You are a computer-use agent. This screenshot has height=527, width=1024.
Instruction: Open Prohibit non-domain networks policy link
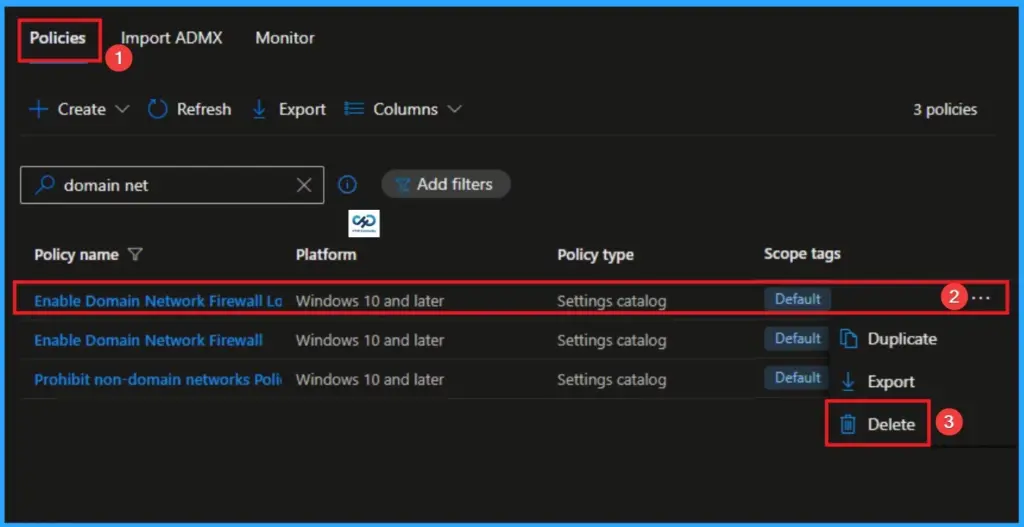pos(158,379)
